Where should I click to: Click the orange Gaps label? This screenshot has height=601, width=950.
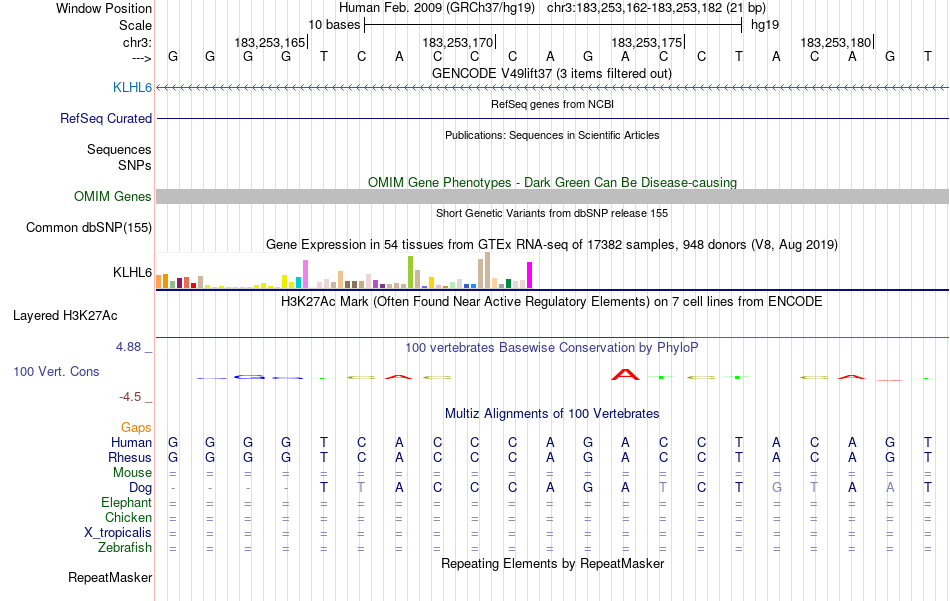click(x=136, y=428)
